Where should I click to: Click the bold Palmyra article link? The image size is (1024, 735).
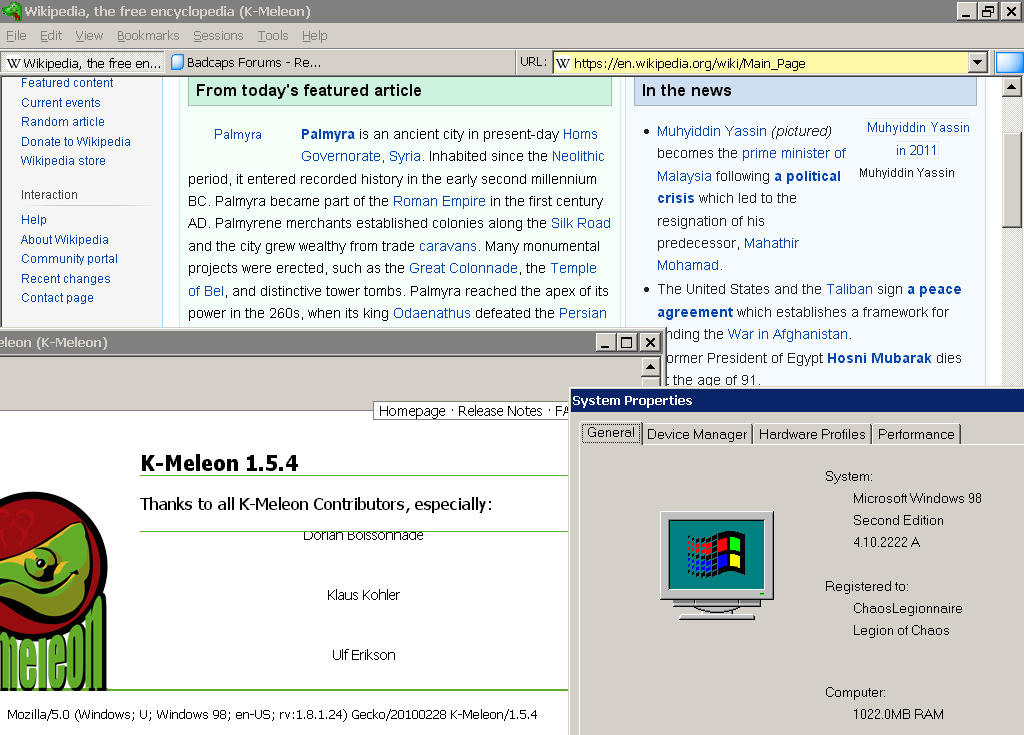(328, 134)
